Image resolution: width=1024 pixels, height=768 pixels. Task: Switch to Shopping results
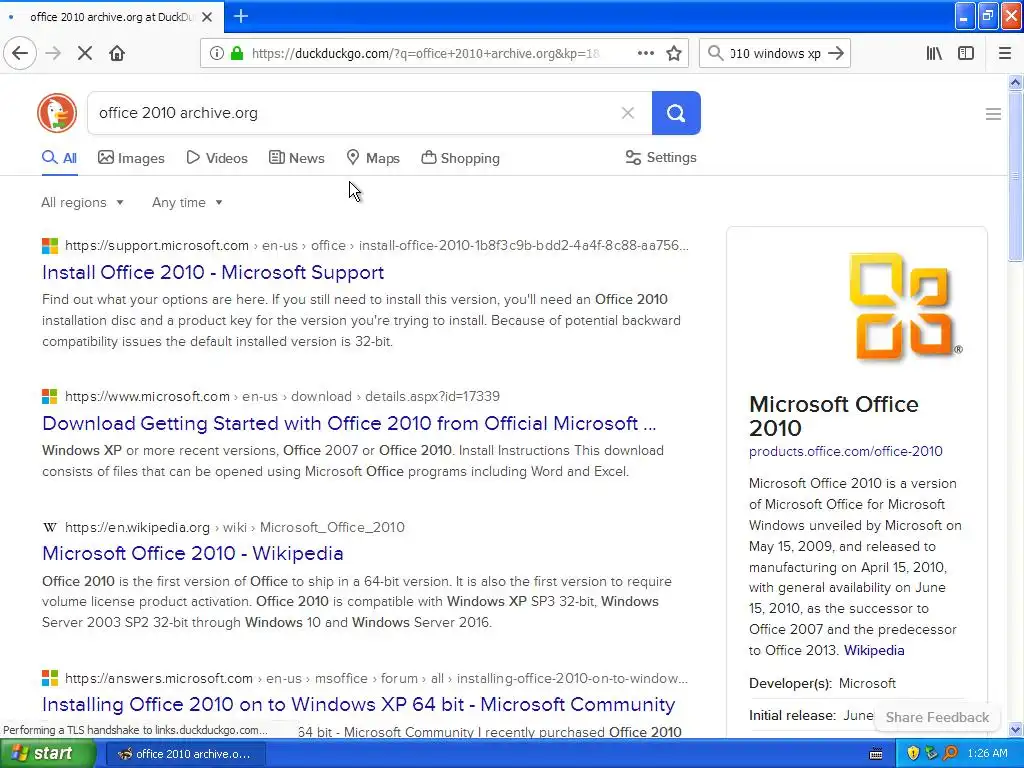(460, 158)
